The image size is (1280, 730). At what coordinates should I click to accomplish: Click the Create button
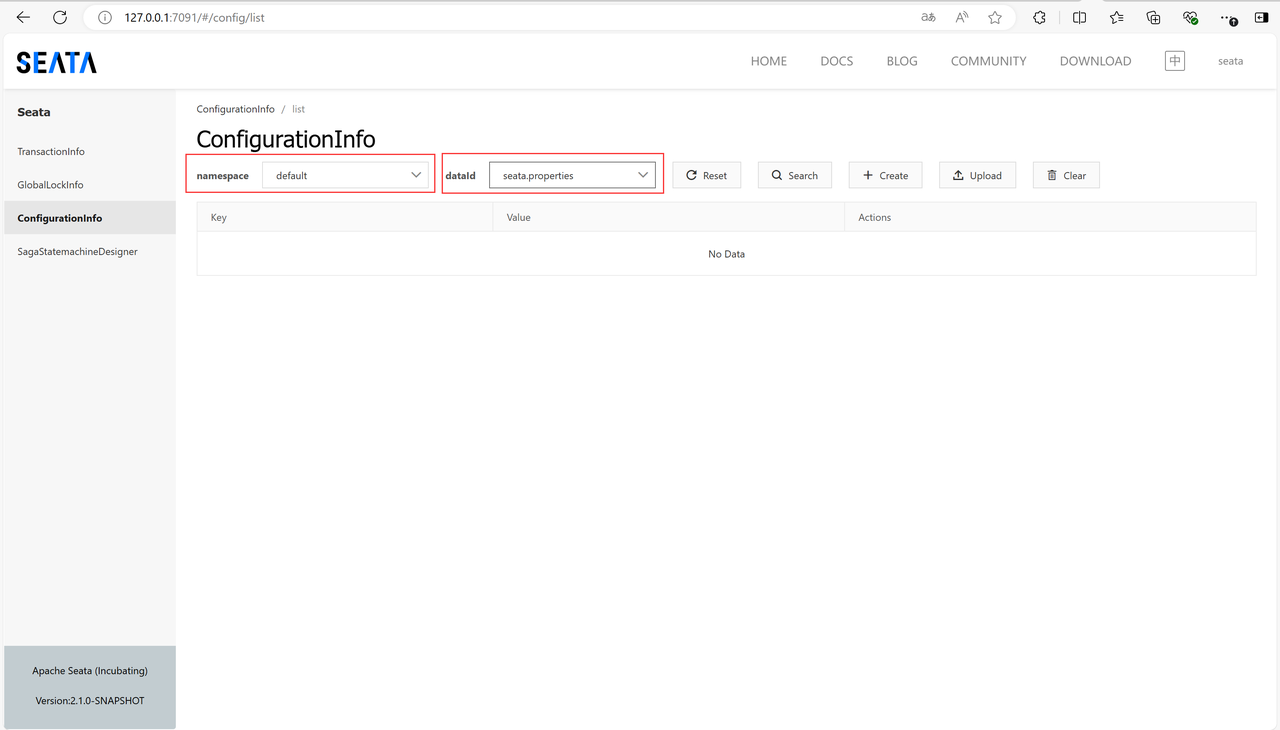click(x=885, y=175)
